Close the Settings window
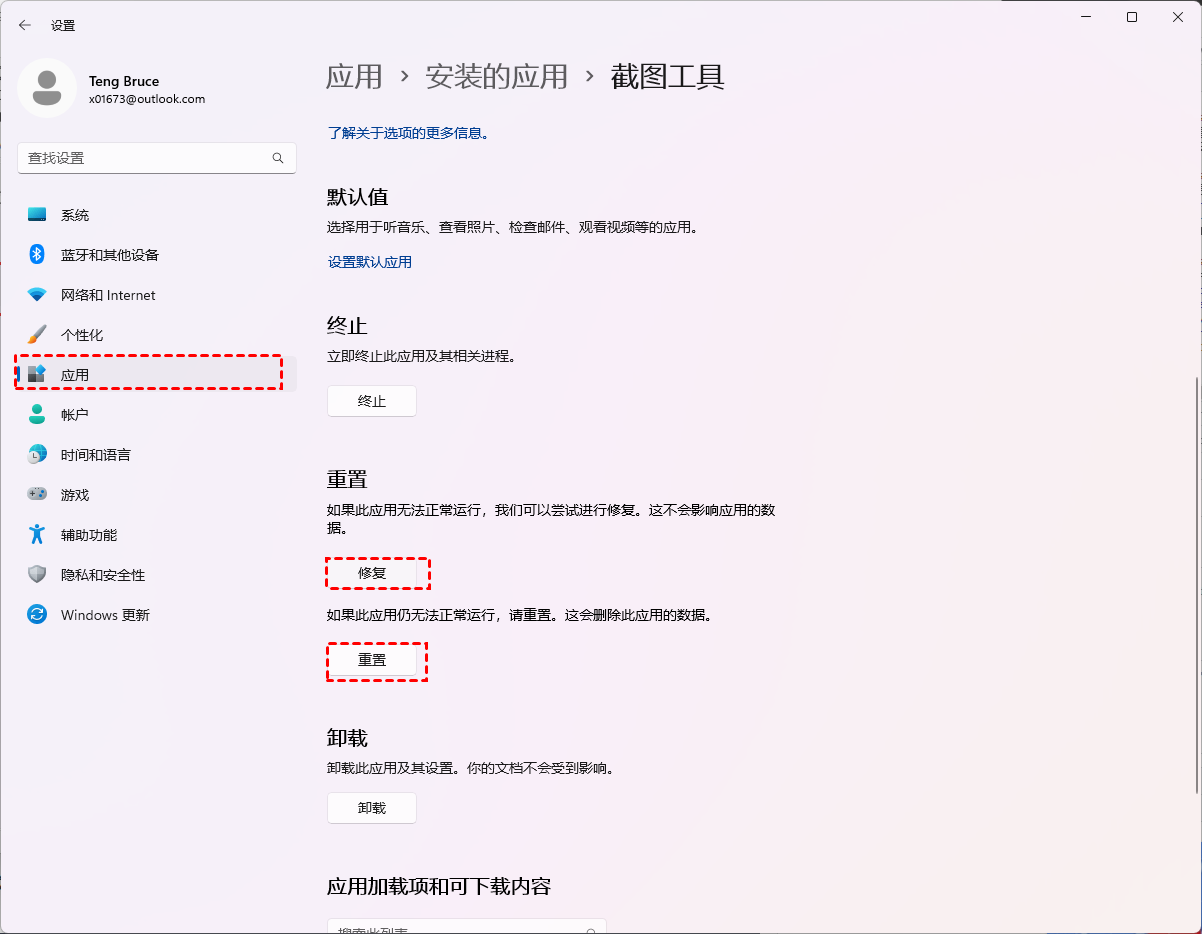This screenshot has width=1202, height=934. tap(1178, 17)
